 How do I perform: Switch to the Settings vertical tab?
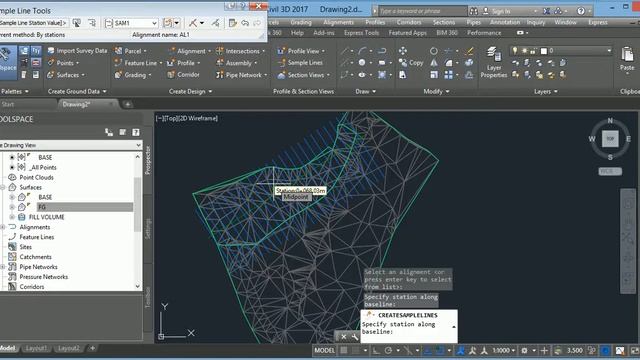point(148,229)
